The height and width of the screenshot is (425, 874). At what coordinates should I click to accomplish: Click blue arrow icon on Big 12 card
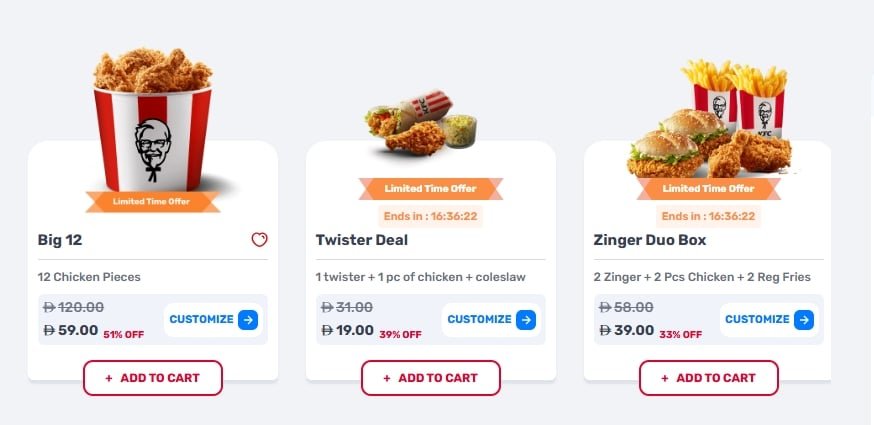coord(248,320)
